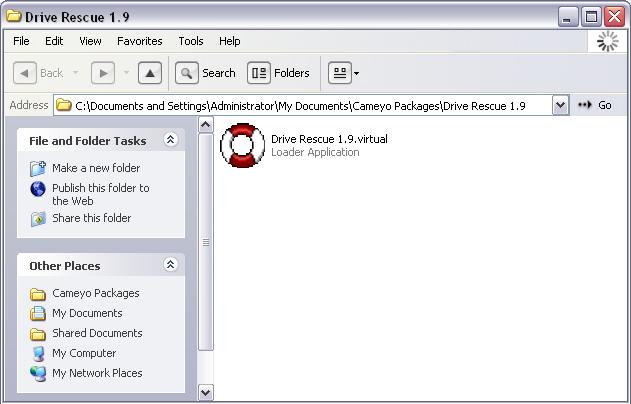Click the Go button next to Address
Screen dimensions: 631x404
pos(595,105)
